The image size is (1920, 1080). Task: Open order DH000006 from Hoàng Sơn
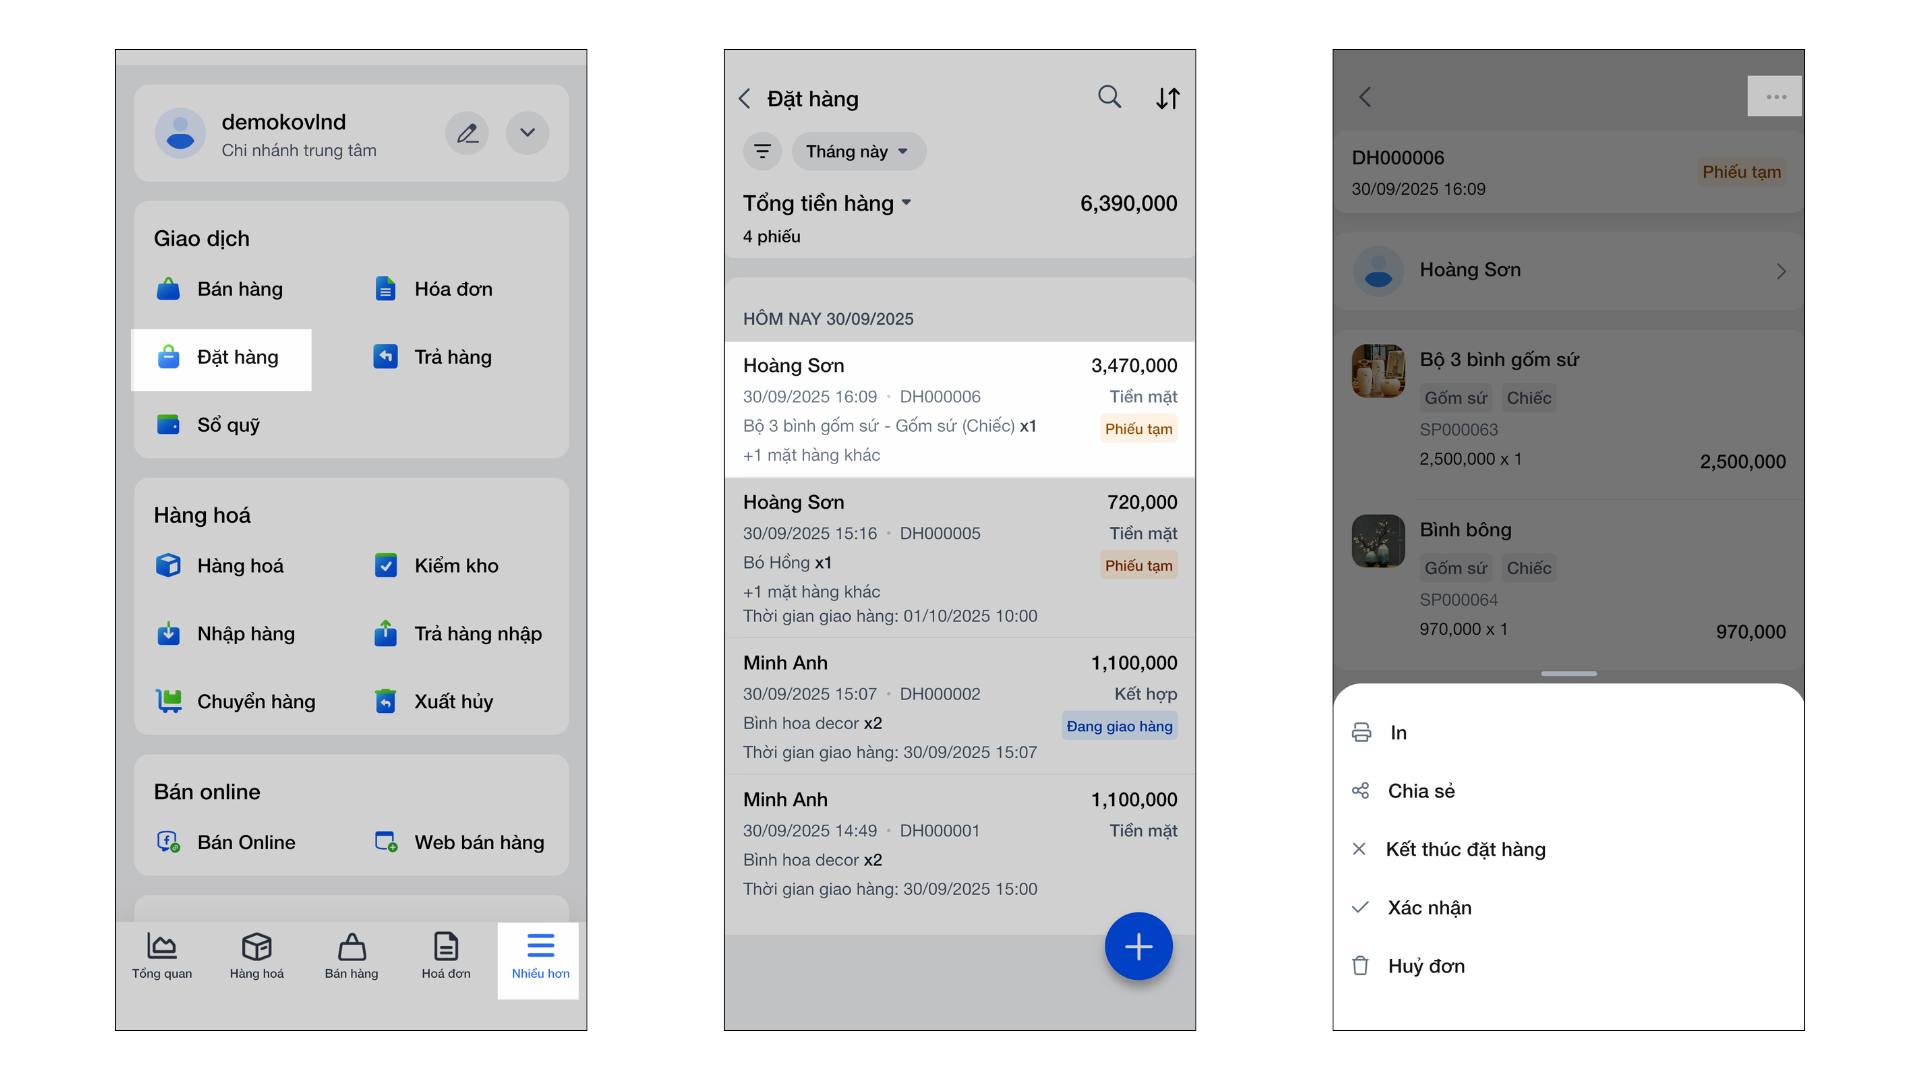pyautogui.click(x=959, y=409)
